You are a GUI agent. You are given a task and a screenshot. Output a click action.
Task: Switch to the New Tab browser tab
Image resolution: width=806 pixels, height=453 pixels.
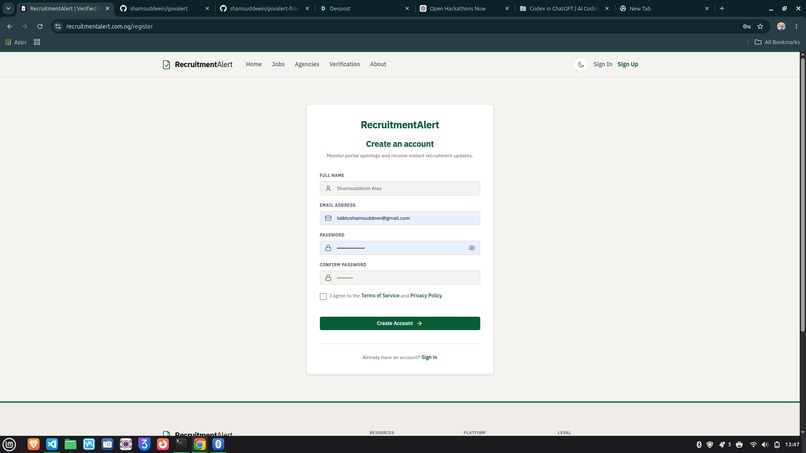[x=662, y=8]
